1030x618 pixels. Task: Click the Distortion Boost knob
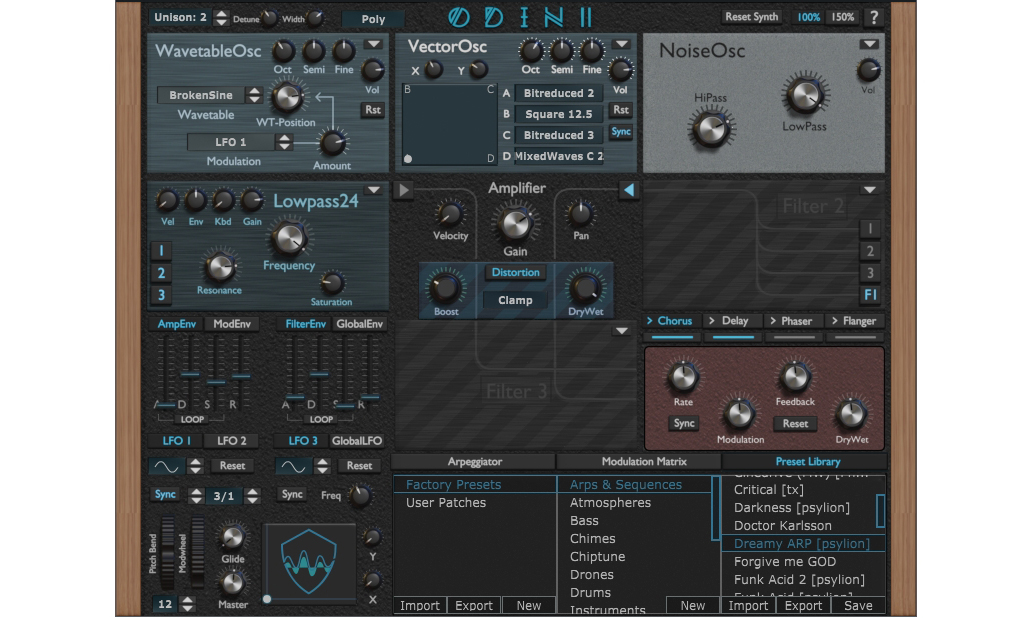(x=445, y=288)
